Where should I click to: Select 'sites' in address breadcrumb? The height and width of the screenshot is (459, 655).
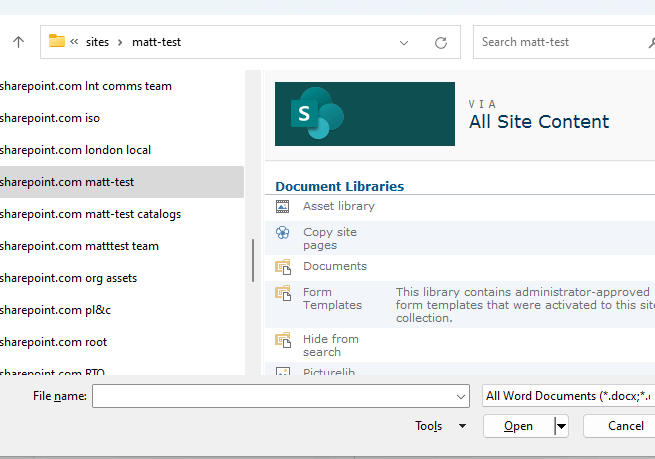[x=97, y=42]
